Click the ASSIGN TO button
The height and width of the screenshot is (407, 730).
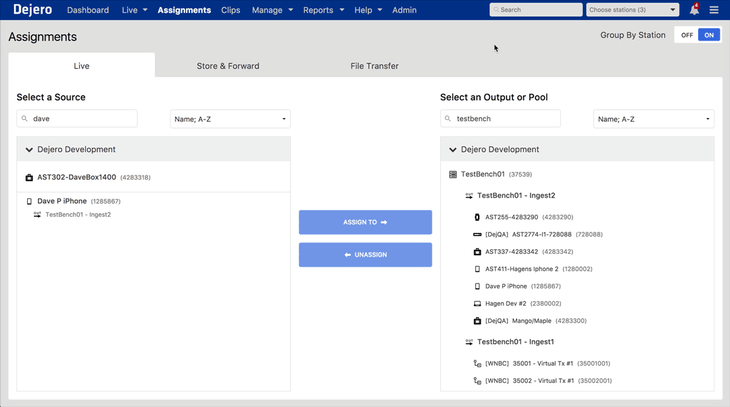[x=365, y=222]
